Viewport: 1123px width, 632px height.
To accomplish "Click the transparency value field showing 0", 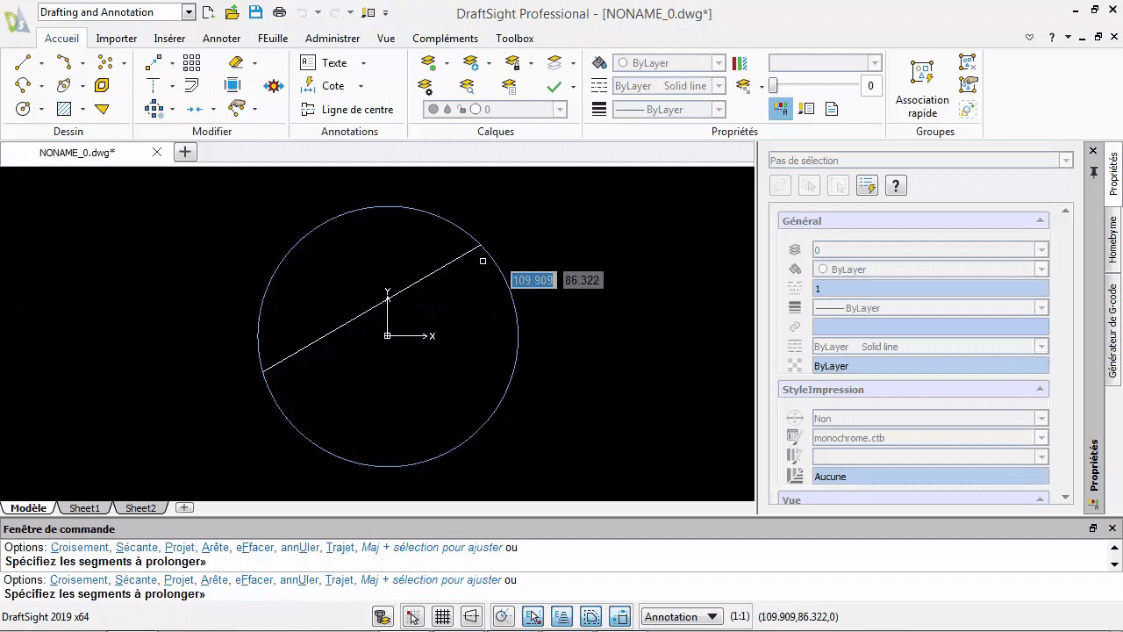I will click(870, 86).
